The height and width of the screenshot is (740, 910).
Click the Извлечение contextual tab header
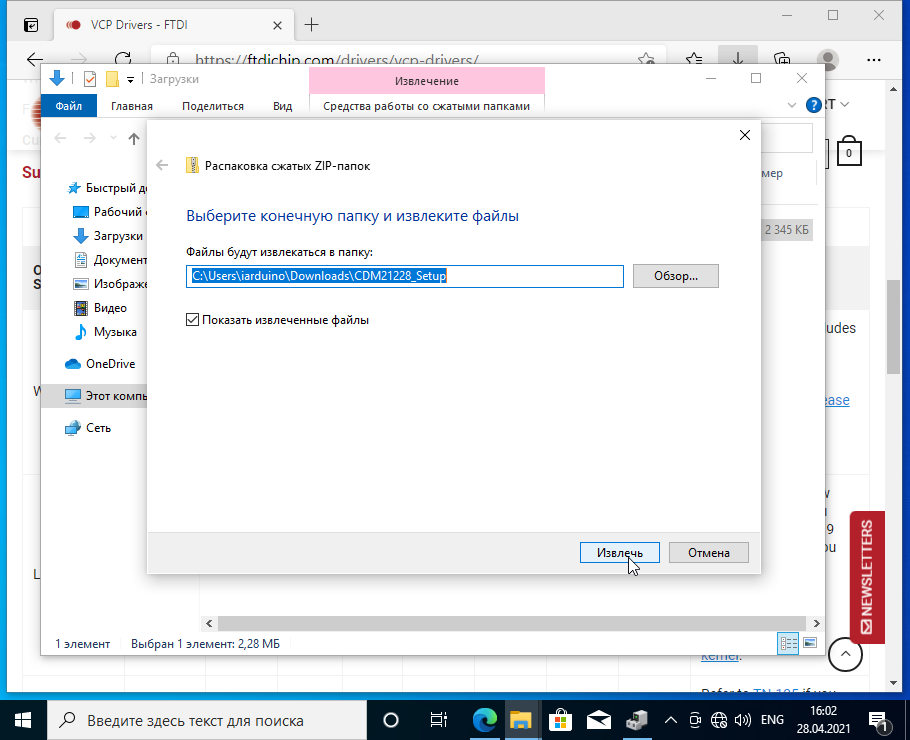(x=427, y=81)
